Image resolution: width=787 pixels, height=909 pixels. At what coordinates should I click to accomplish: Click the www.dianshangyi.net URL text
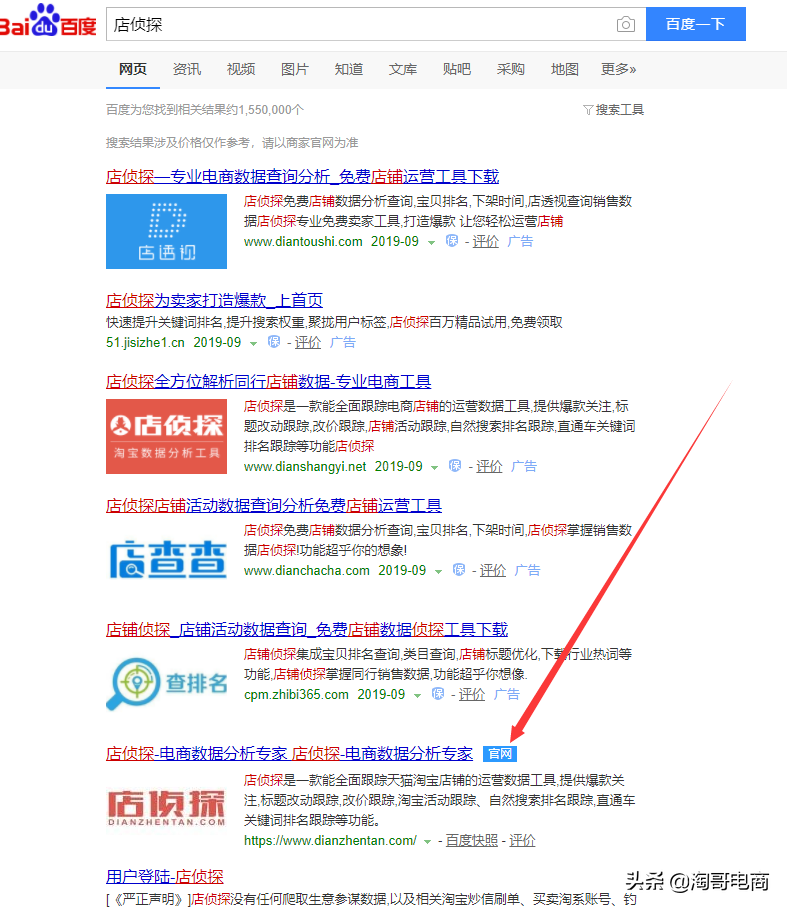pos(305,466)
